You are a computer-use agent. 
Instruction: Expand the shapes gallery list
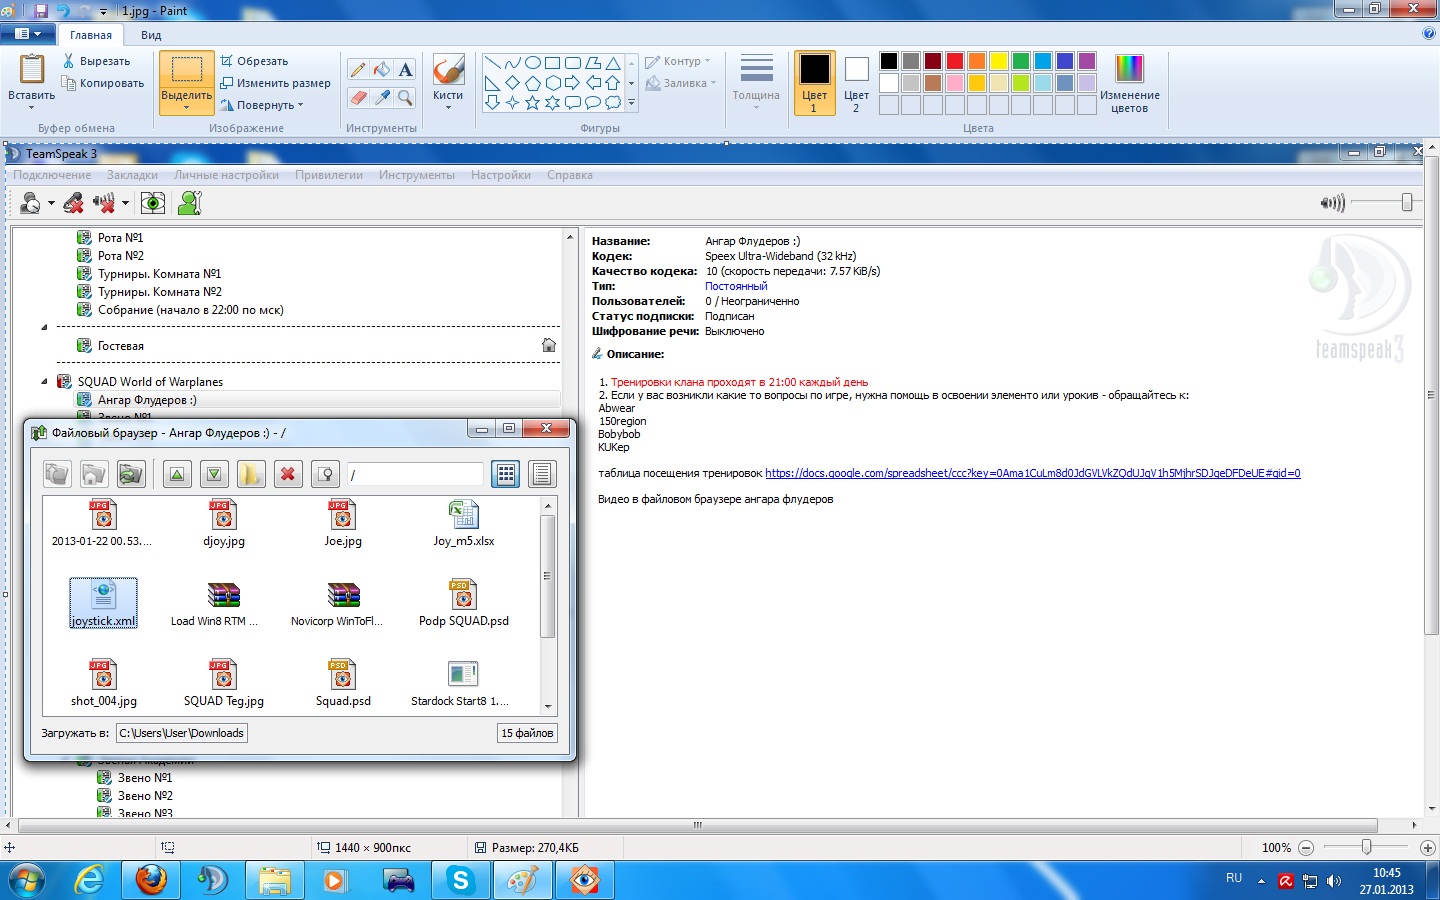coord(631,103)
